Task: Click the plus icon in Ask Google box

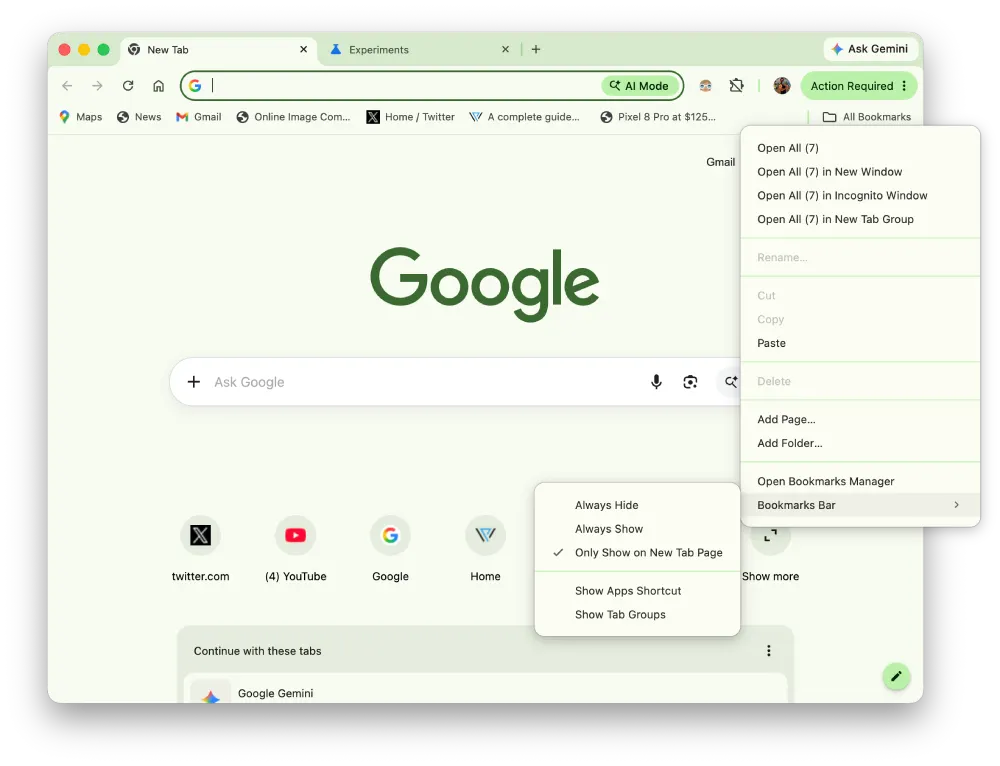Action: click(193, 381)
